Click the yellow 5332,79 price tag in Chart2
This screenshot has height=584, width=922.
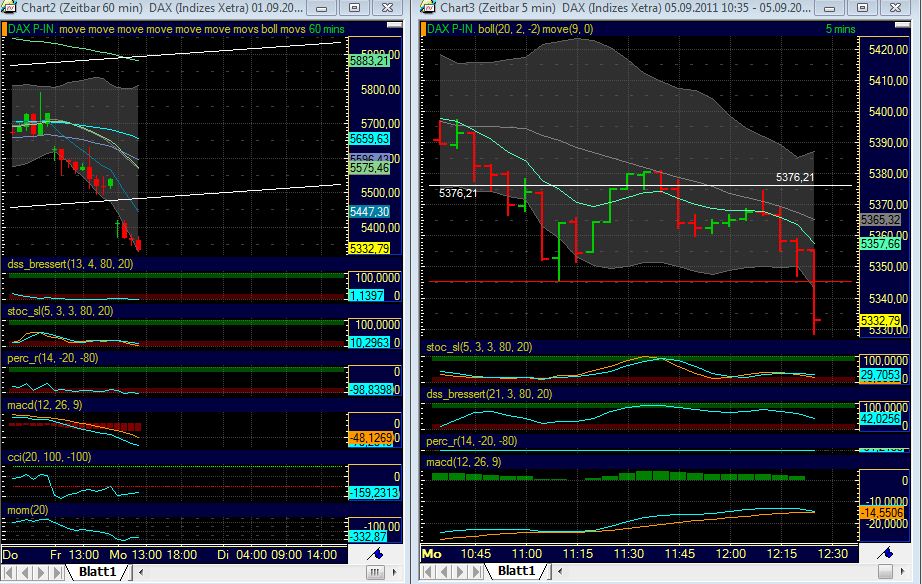[369, 249]
